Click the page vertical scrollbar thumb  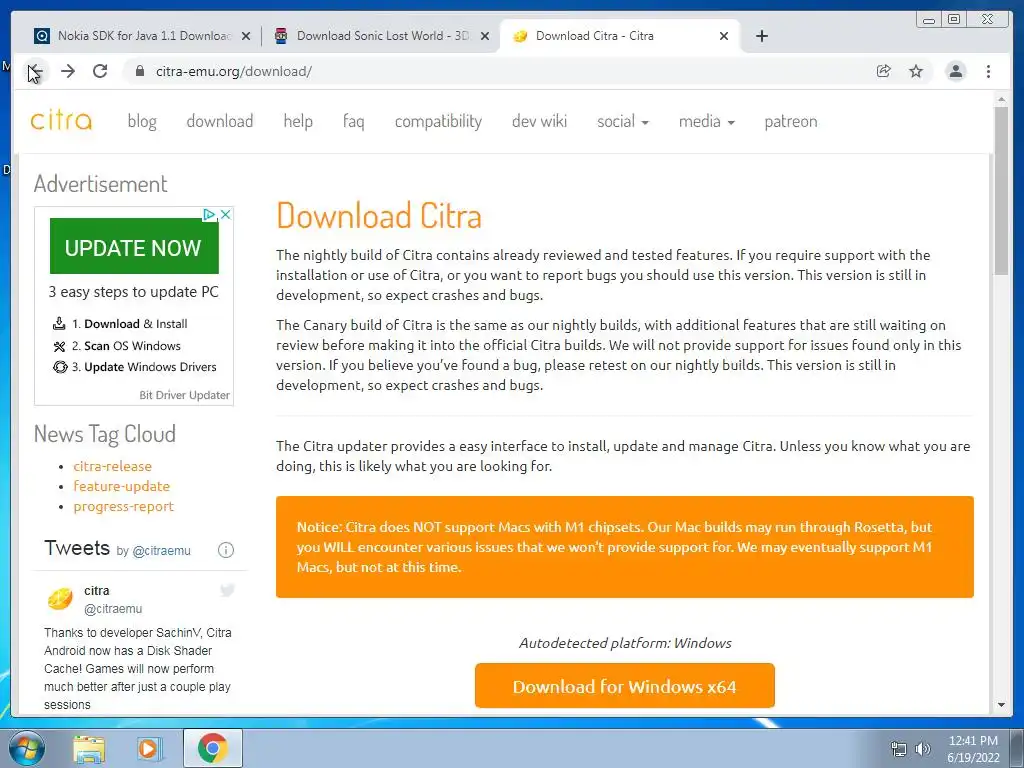tap(1001, 191)
